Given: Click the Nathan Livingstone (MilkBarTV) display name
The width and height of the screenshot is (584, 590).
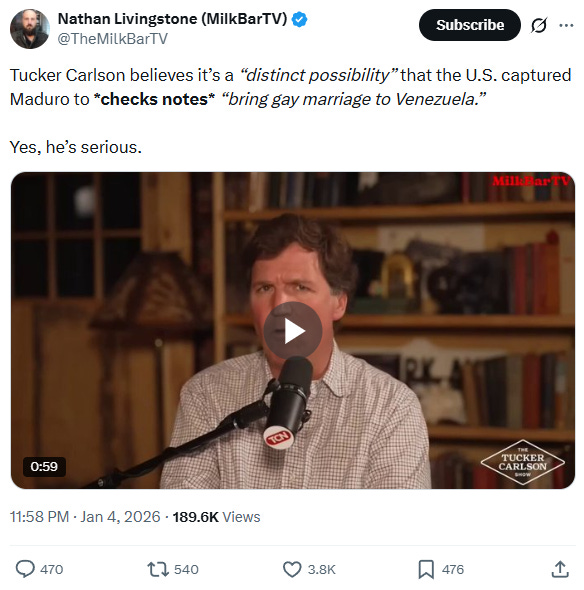Looking at the screenshot, I should [172, 19].
